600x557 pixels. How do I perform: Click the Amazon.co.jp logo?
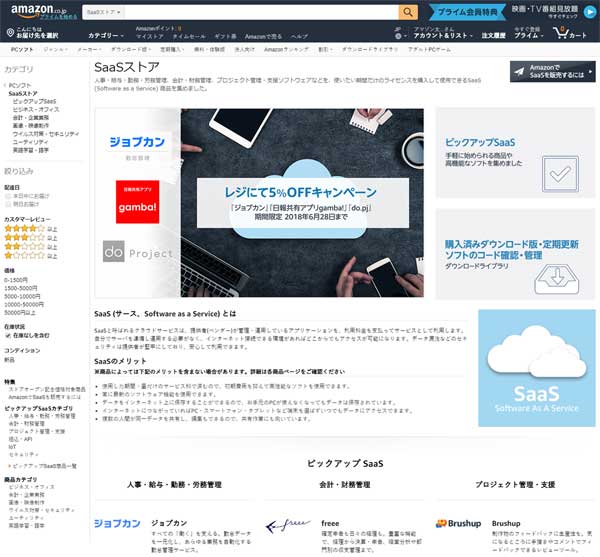[x=39, y=11]
